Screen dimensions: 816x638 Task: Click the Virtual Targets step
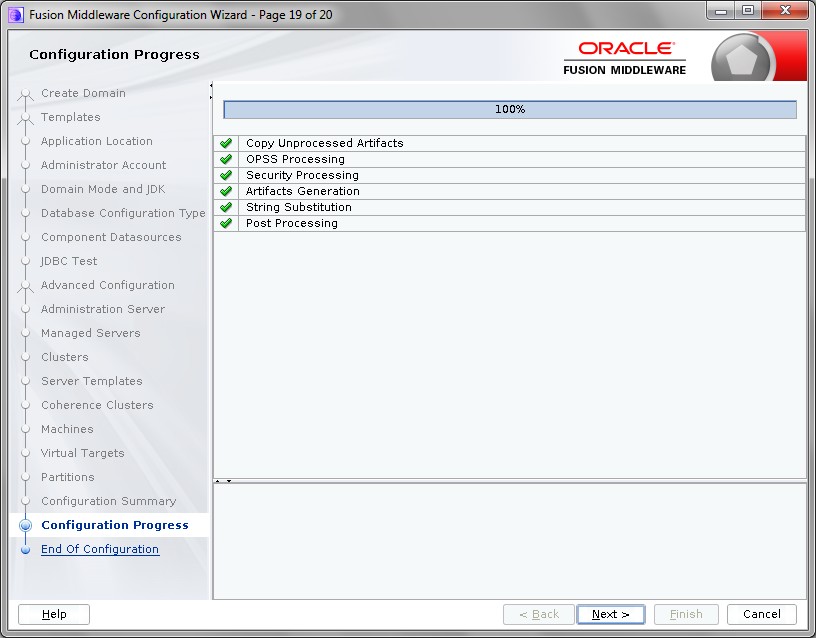pyautogui.click(x=83, y=453)
